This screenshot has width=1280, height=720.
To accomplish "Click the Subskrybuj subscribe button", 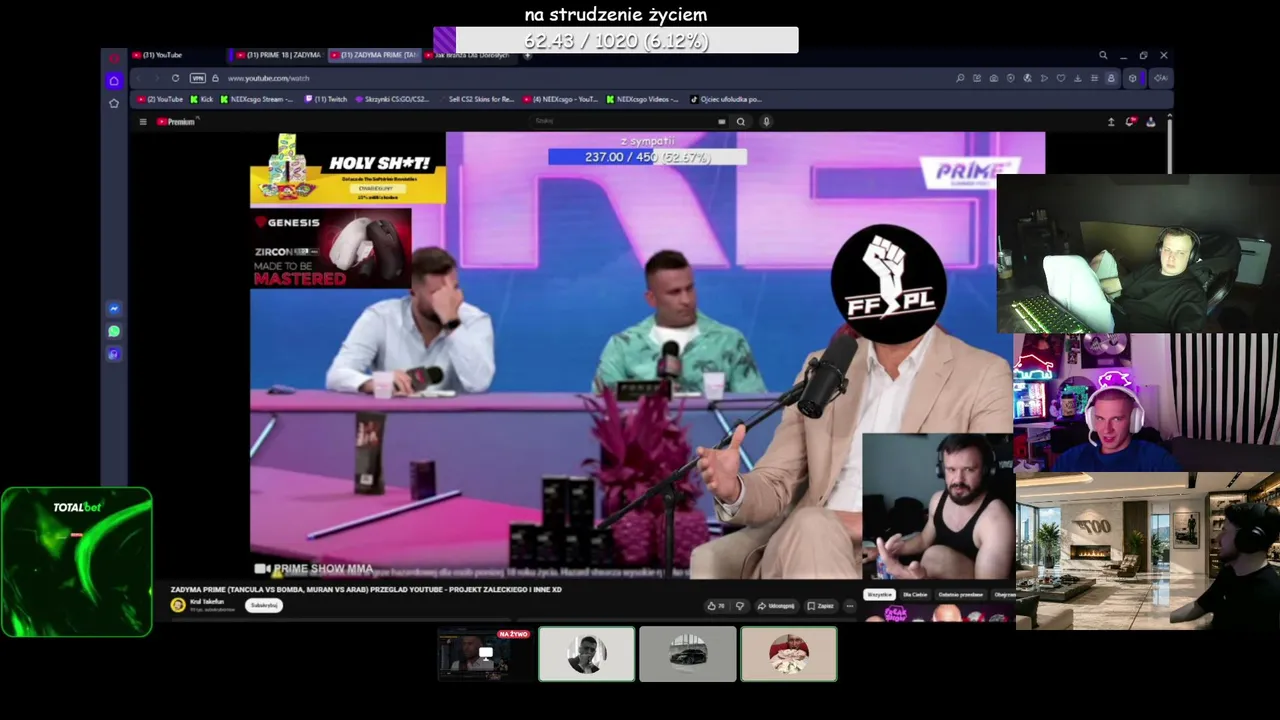I will 264,605.
